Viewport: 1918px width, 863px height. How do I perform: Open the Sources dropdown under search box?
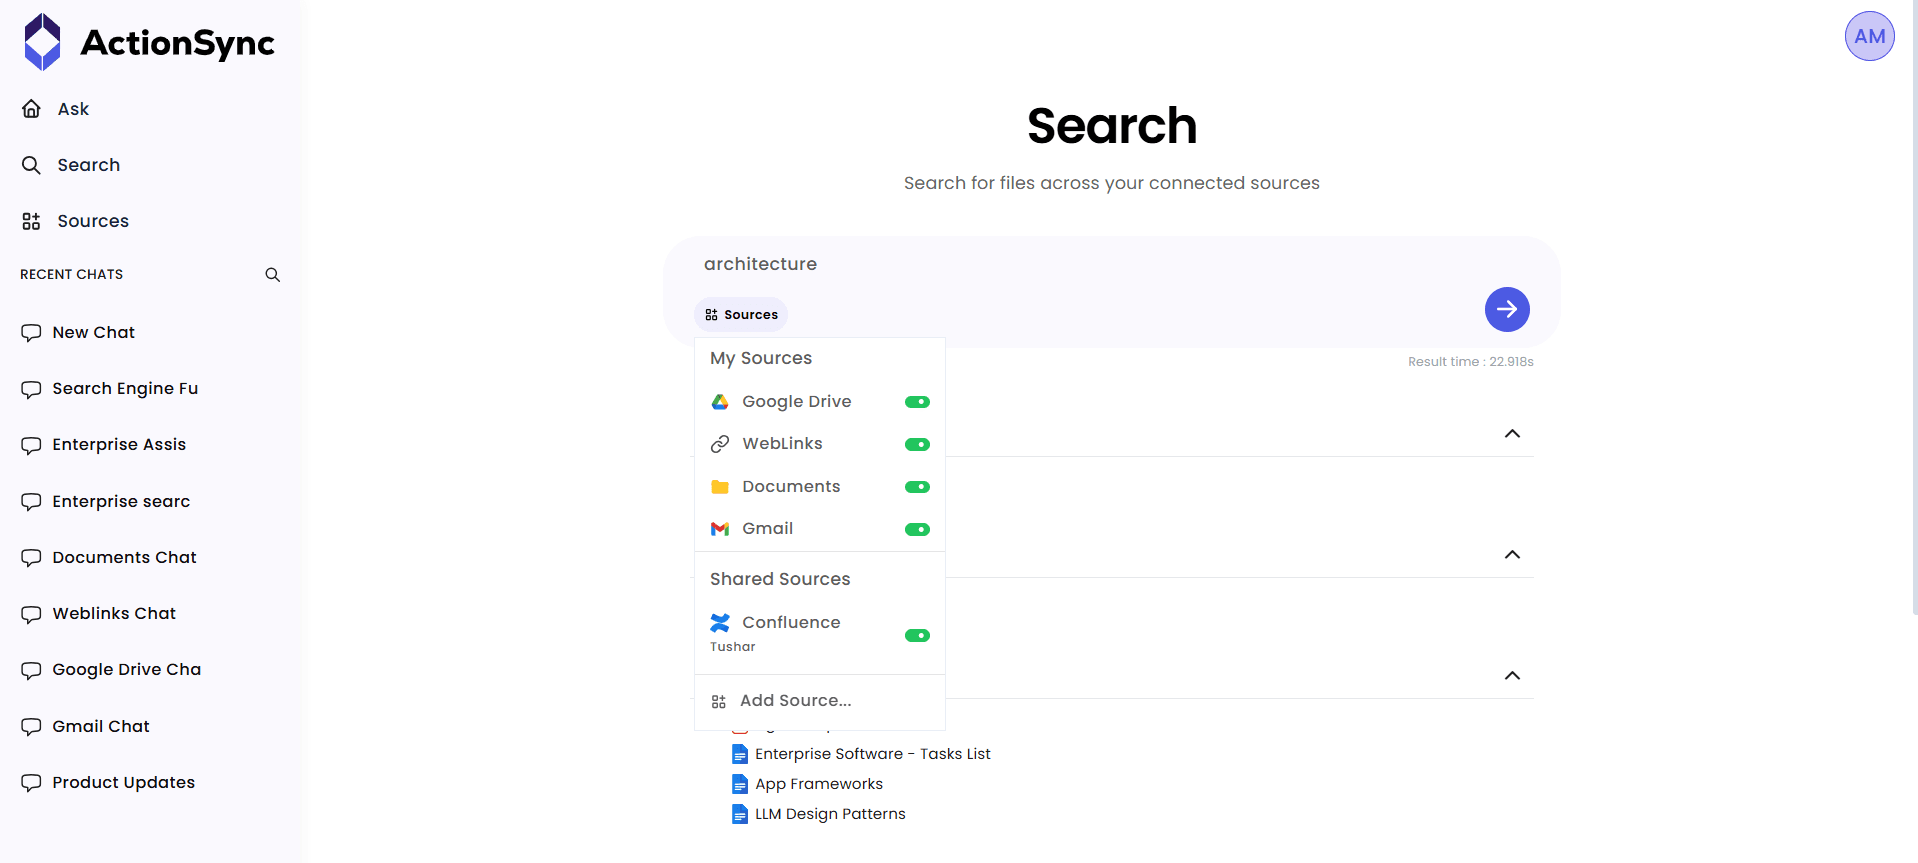[741, 315]
